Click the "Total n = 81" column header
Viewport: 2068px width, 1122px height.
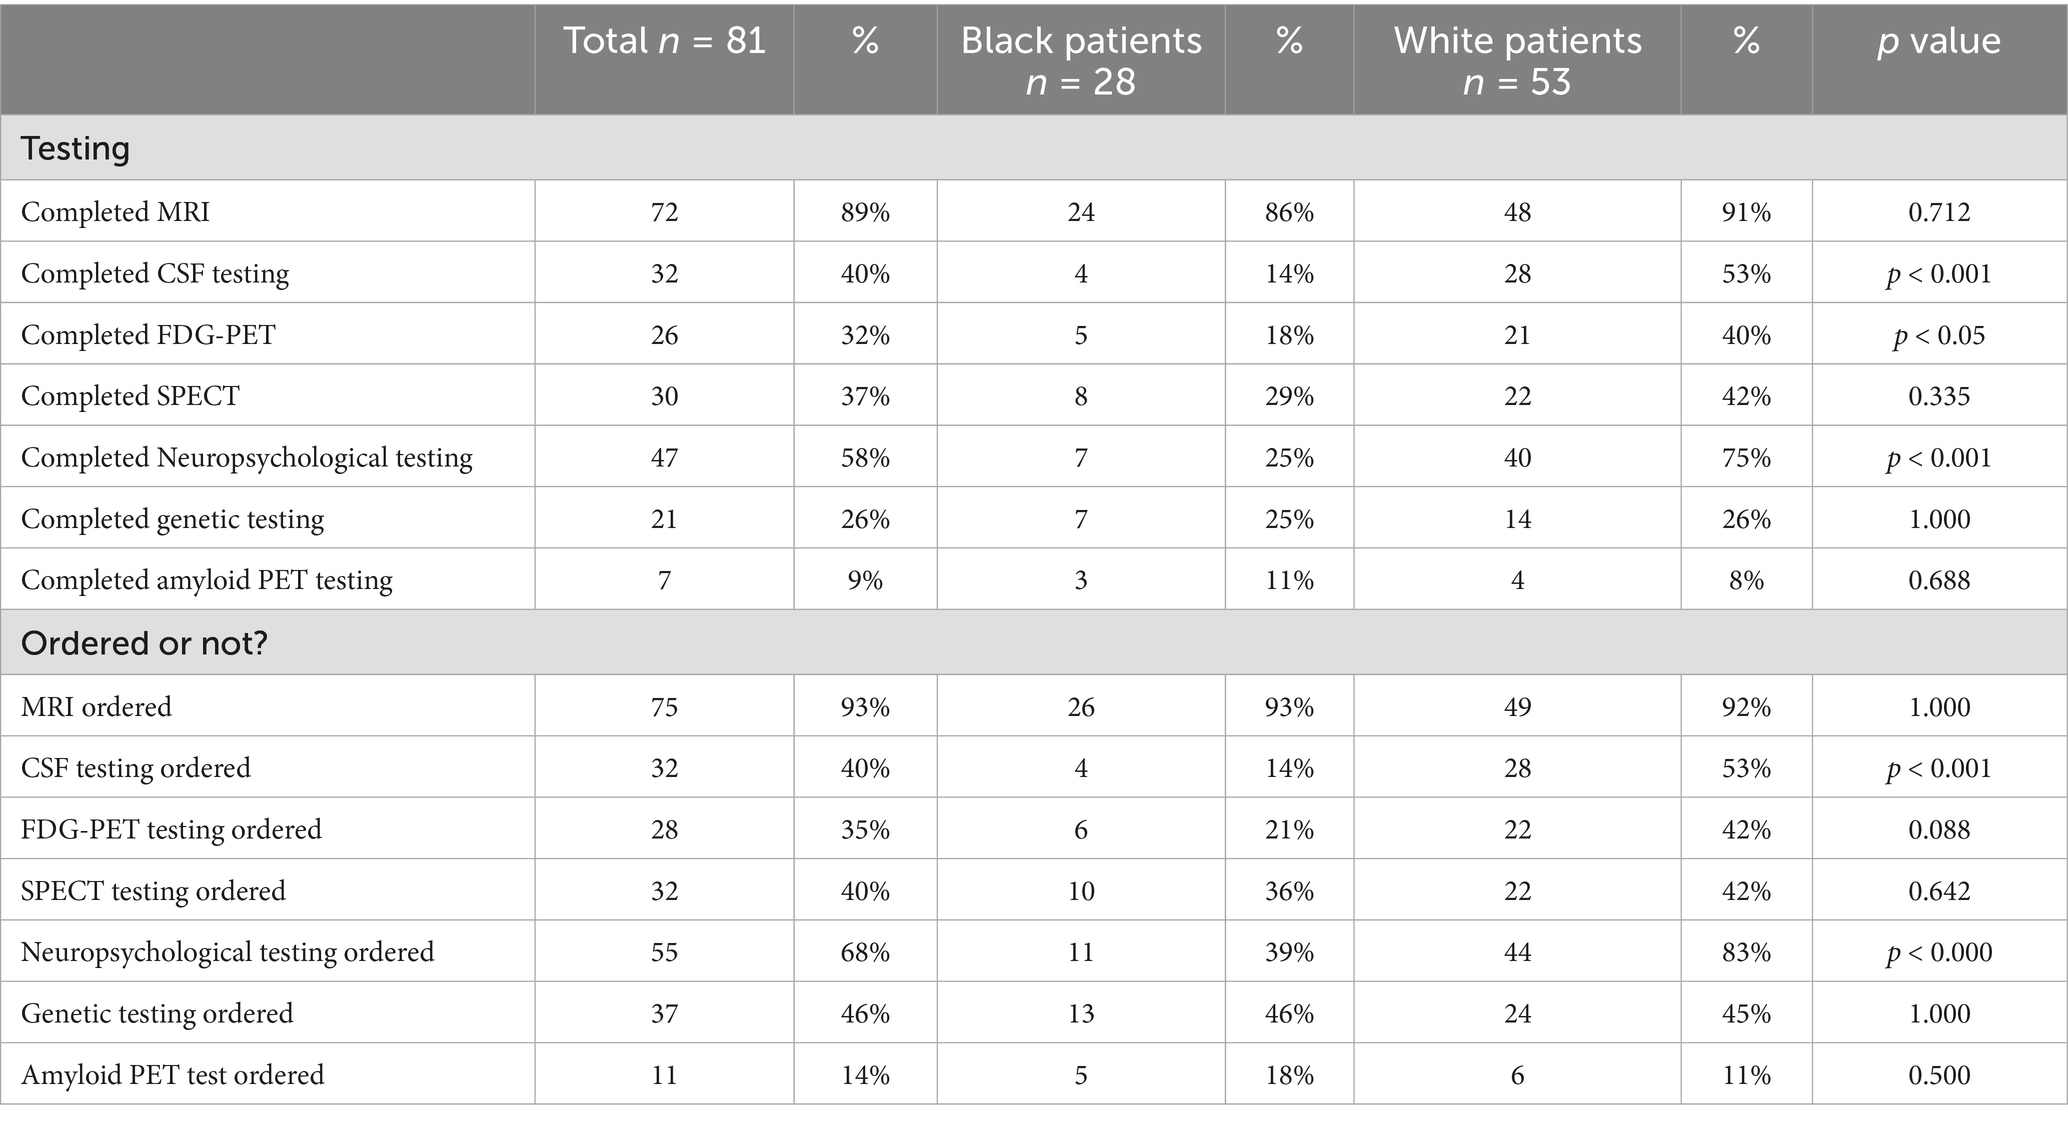click(x=664, y=41)
